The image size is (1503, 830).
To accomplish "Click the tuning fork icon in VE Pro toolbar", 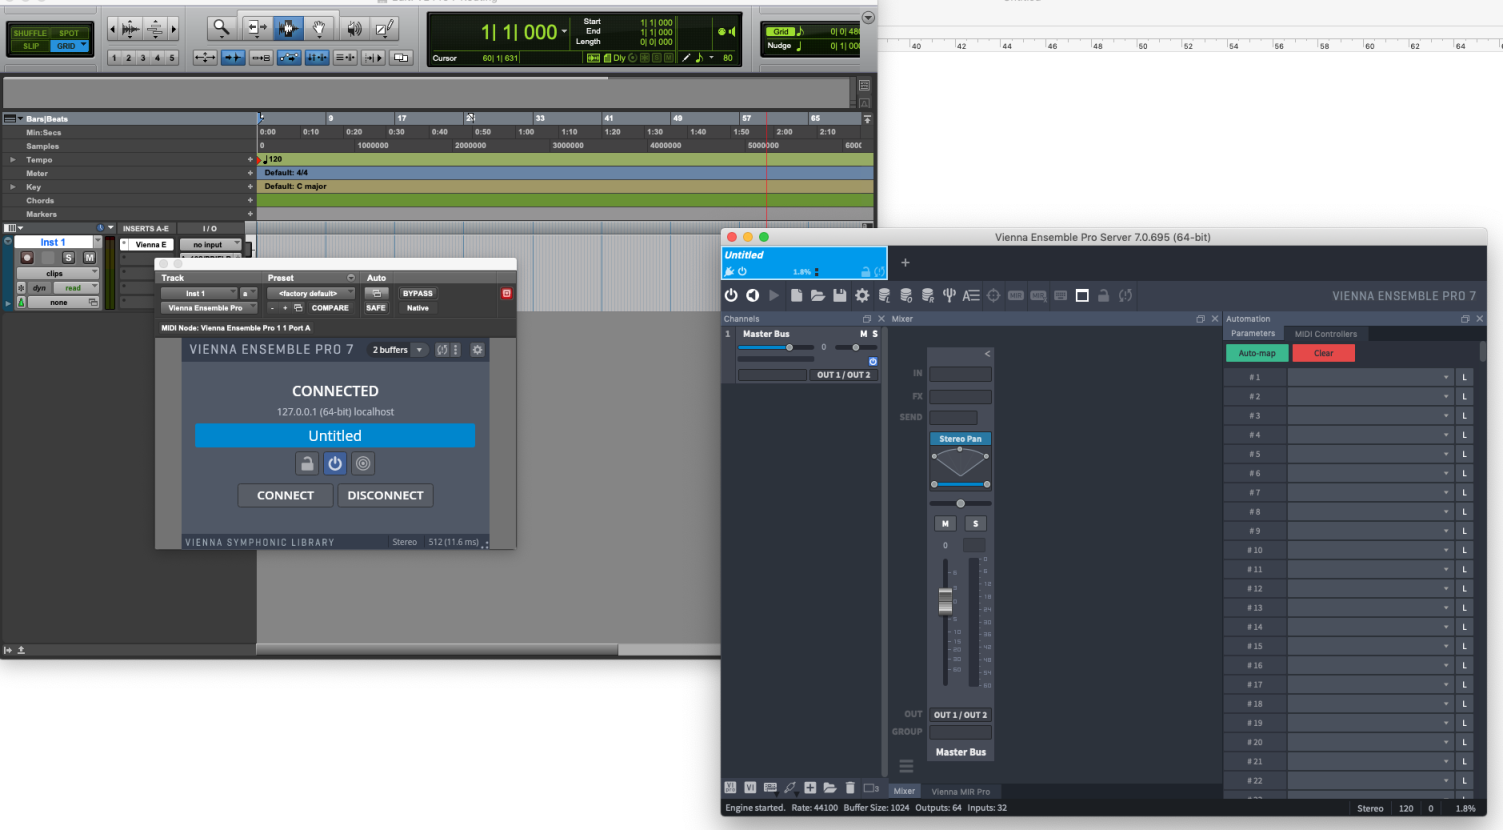I will click(x=949, y=295).
